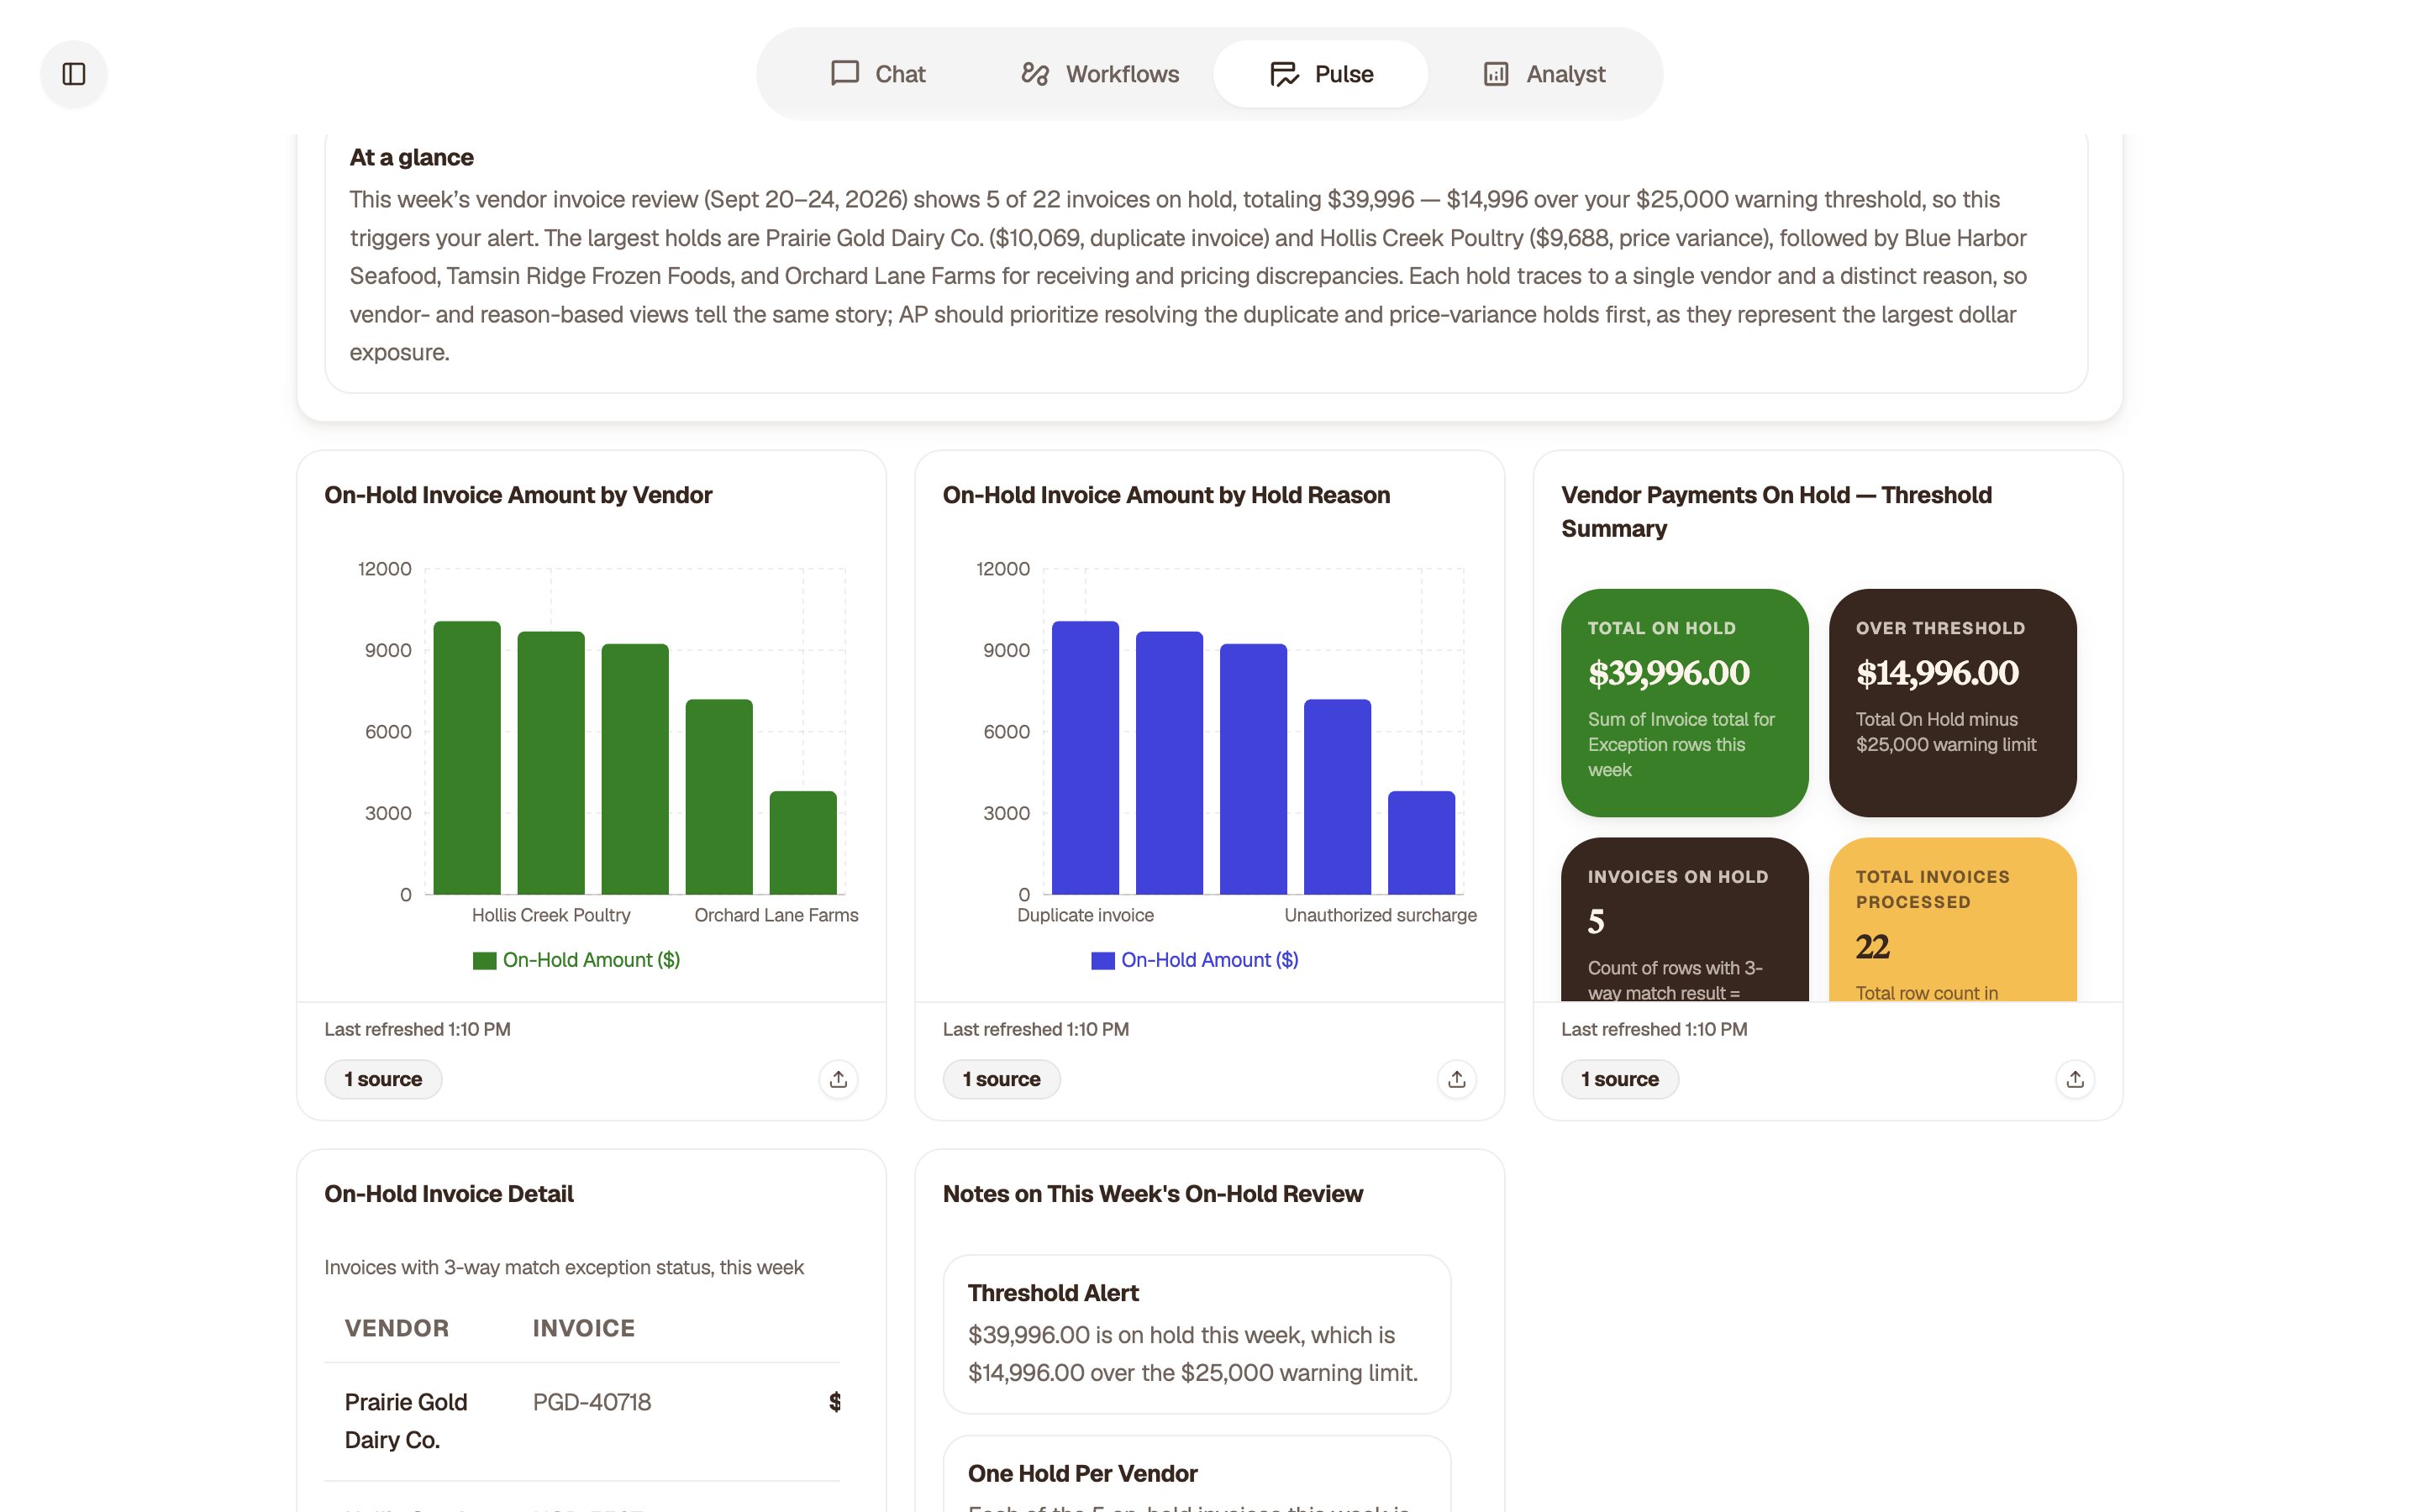Click the share icon on Threshold Summary card
The image size is (2420, 1512).
[x=2075, y=1079]
